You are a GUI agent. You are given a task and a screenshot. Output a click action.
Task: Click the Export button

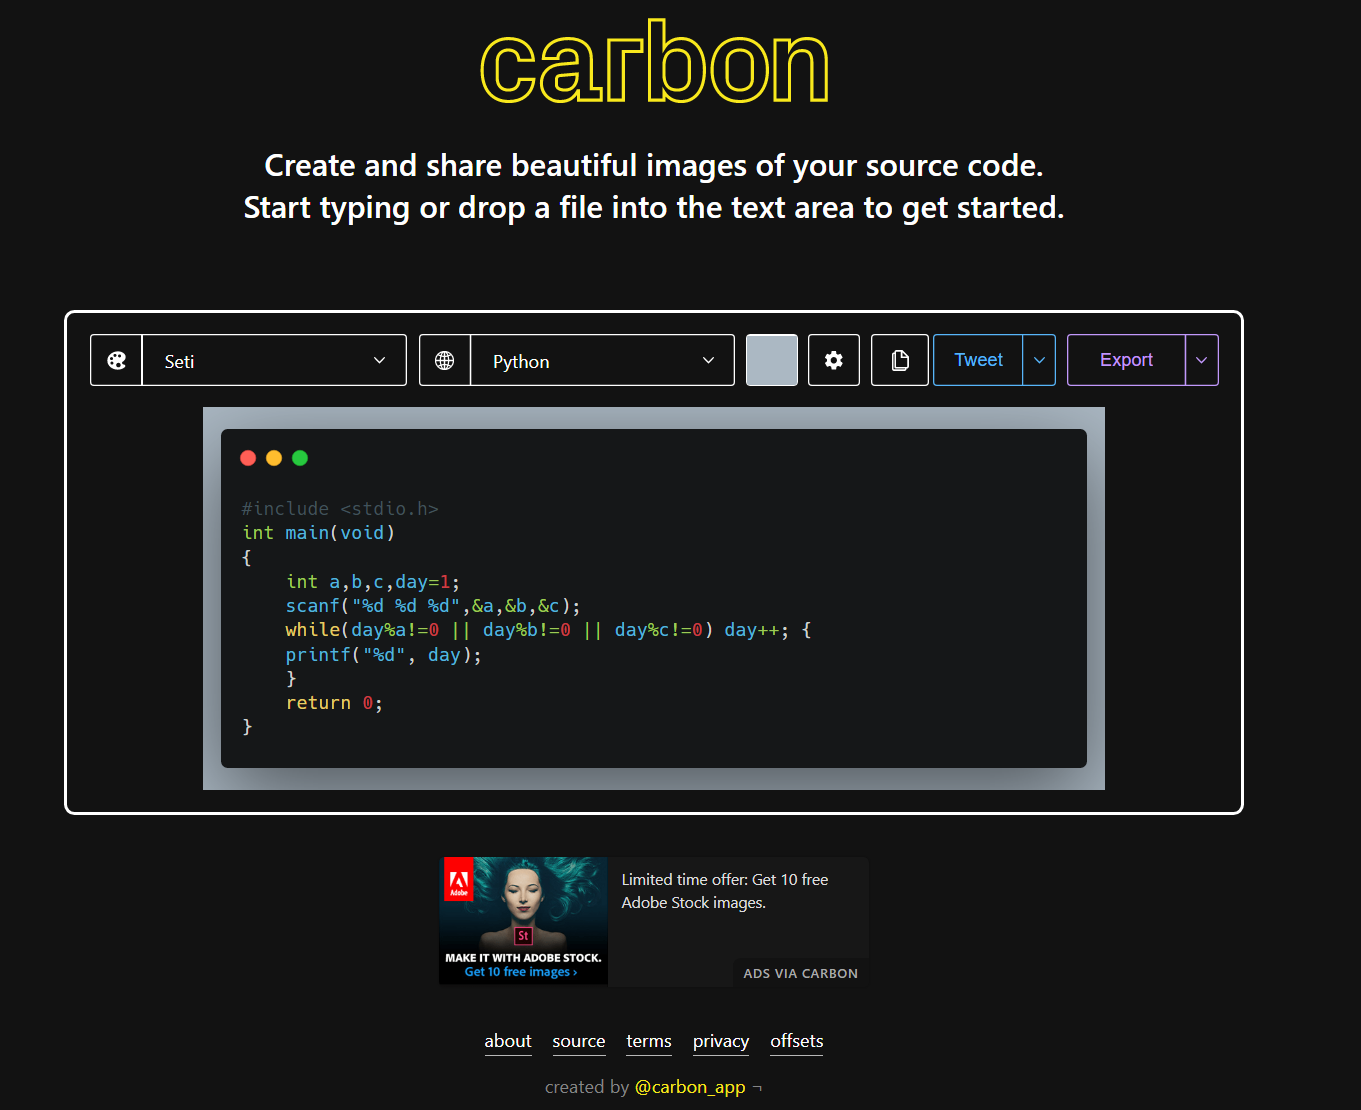1126,360
